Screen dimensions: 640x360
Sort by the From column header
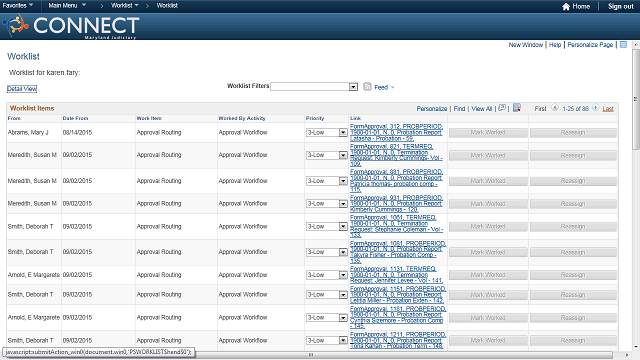point(14,118)
